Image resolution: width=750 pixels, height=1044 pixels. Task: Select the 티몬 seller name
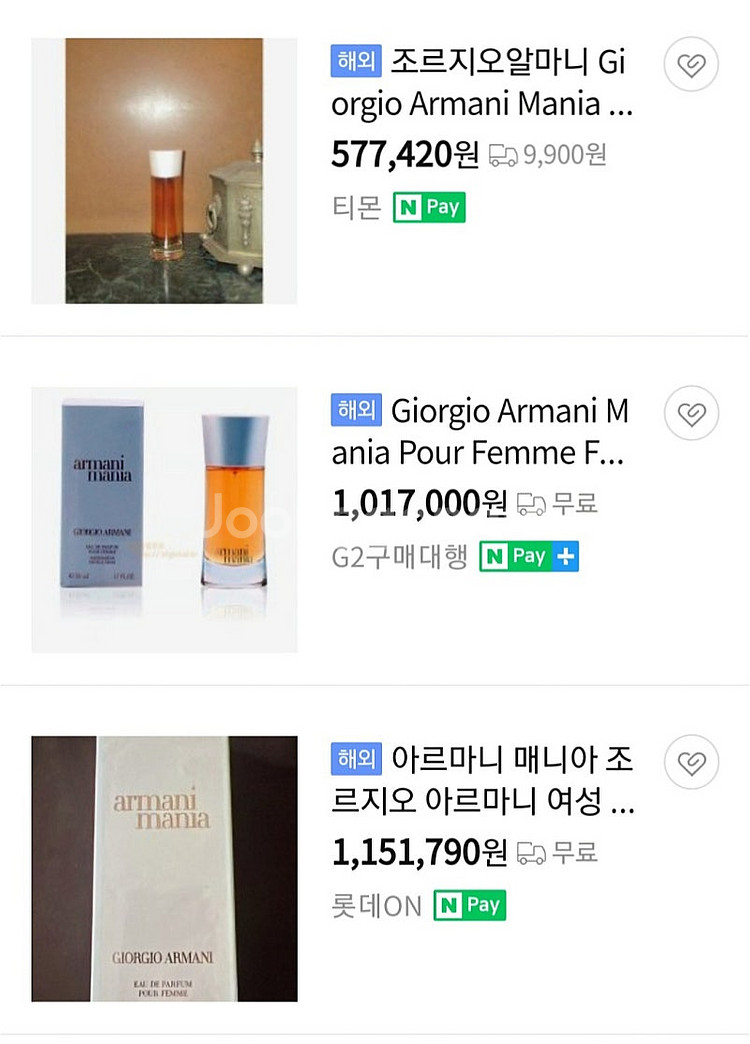[x=356, y=207]
